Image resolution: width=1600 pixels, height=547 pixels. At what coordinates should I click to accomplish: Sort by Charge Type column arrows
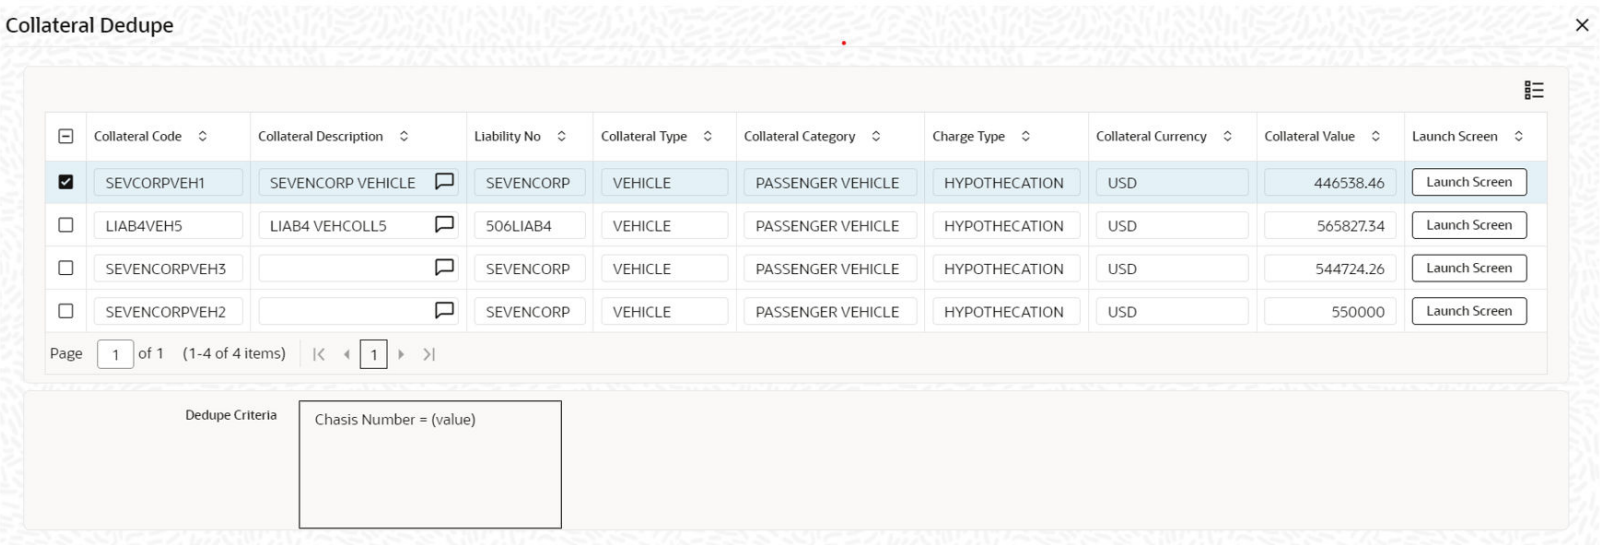(x=1026, y=136)
